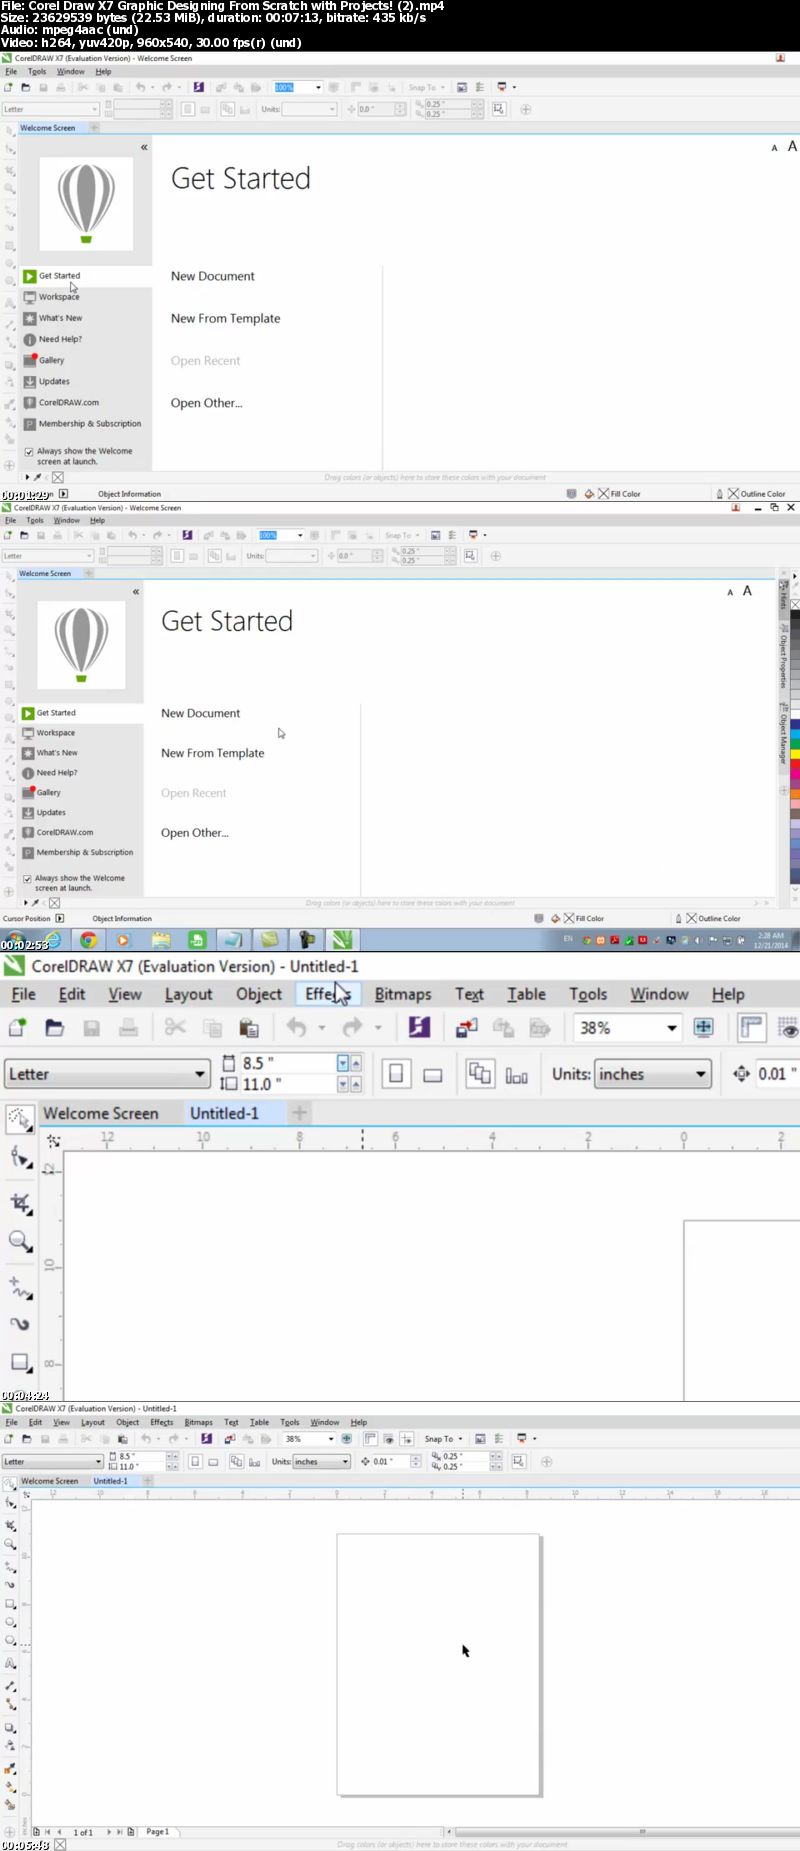Uncheck Always show Welcome screen in 00:01:29 frame
The height and width of the screenshot is (1851, 800).
point(29,452)
